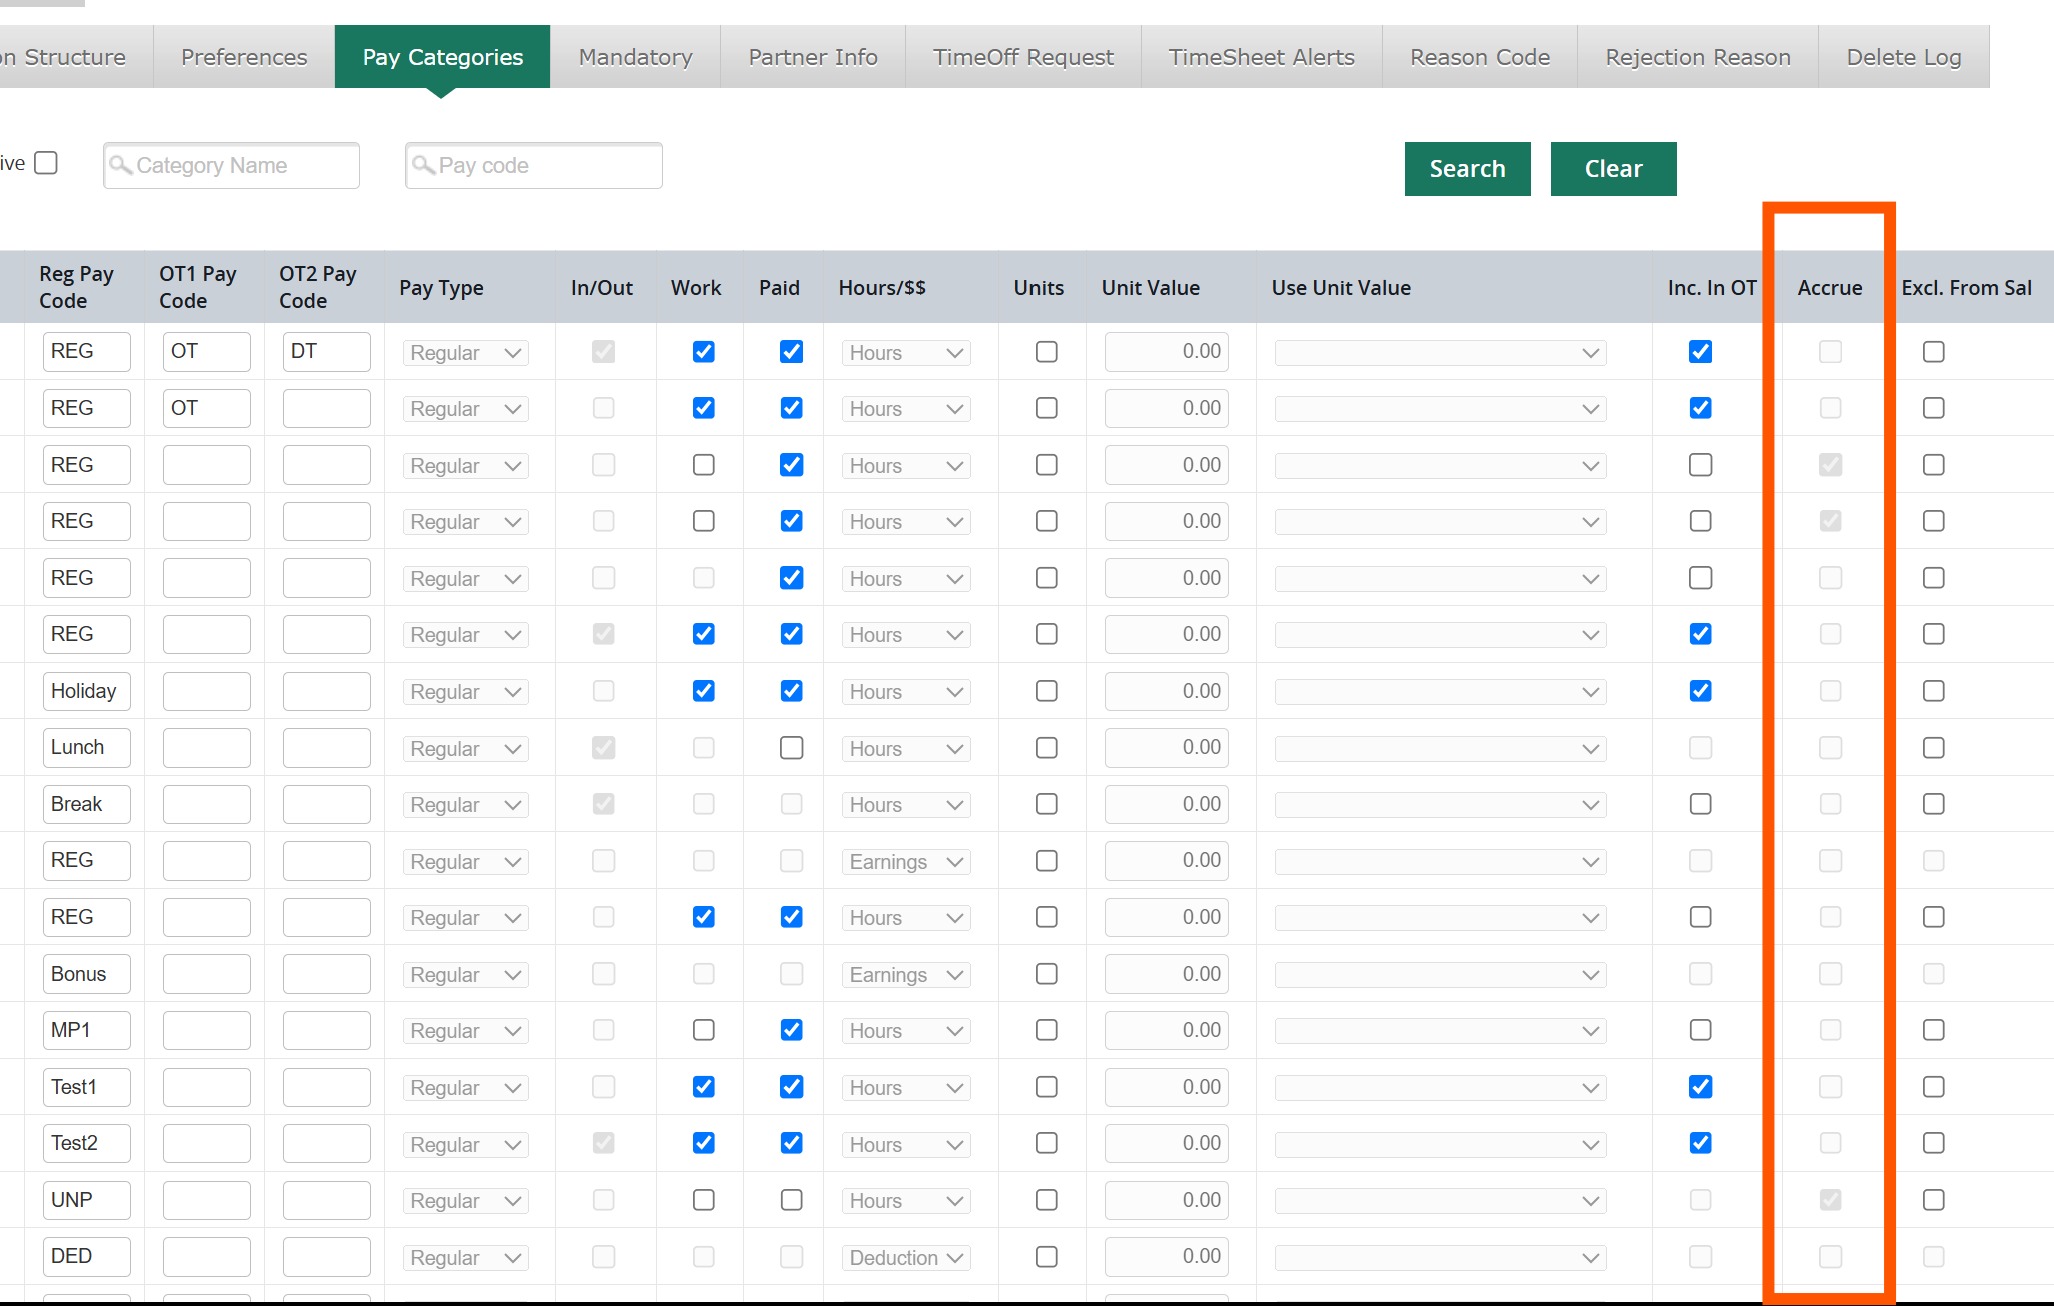The height and width of the screenshot is (1306, 2054).
Task: Click OT2 Pay Code field containing DT
Action: (326, 352)
